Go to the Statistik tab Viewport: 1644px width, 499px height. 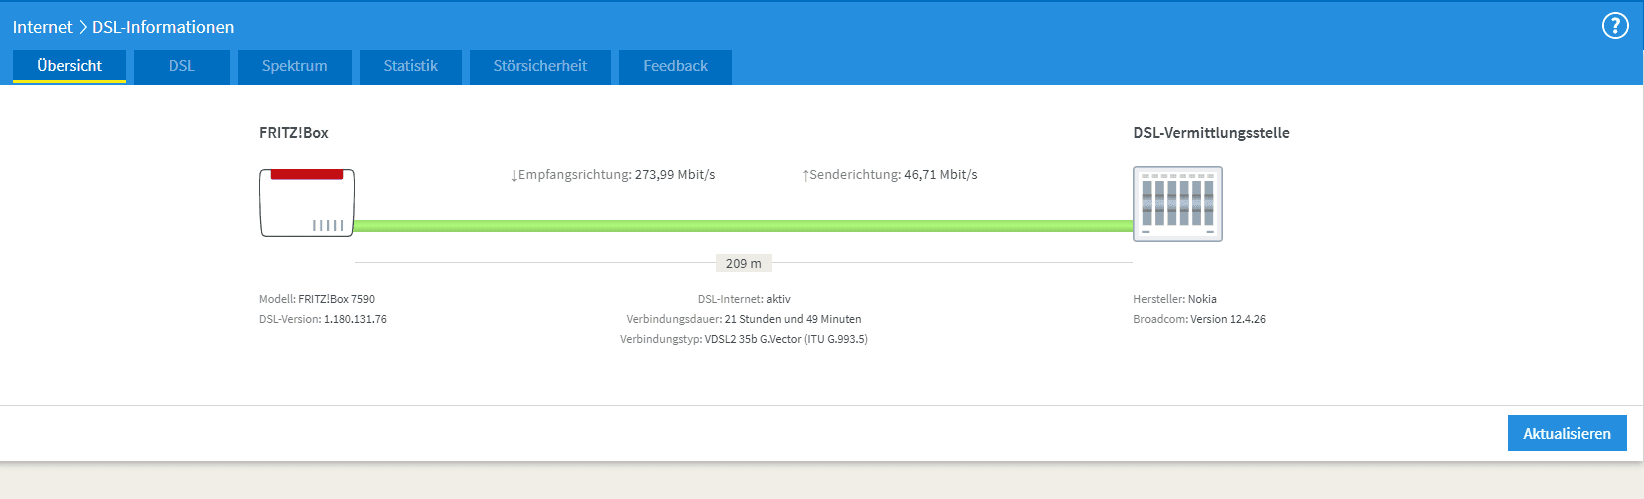tap(411, 67)
